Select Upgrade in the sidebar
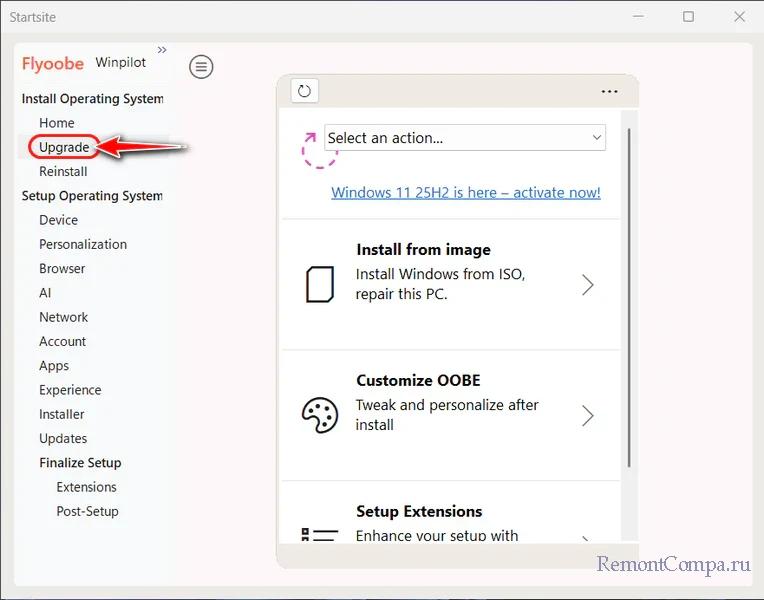Viewport: 764px width, 600px height. tap(64, 147)
